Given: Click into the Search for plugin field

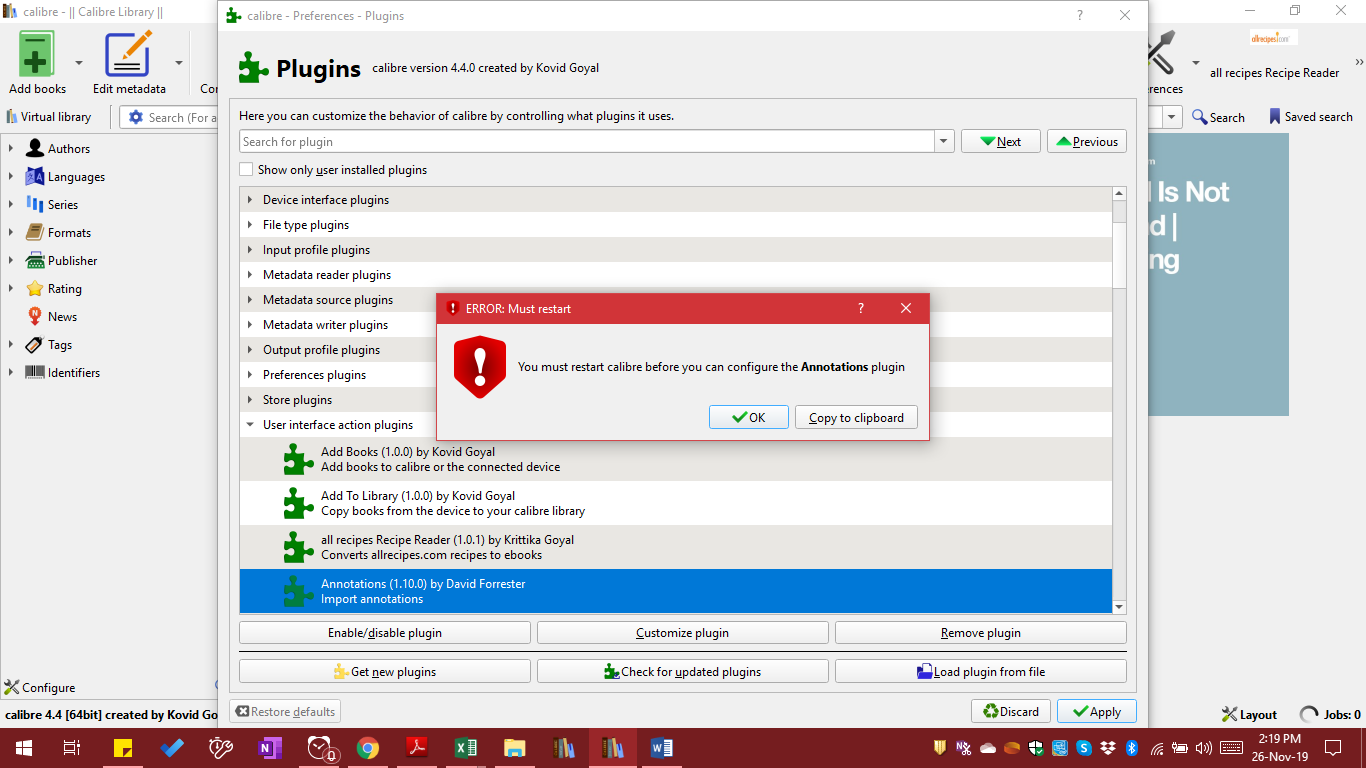Looking at the screenshot, I should [x=587, y=142].
